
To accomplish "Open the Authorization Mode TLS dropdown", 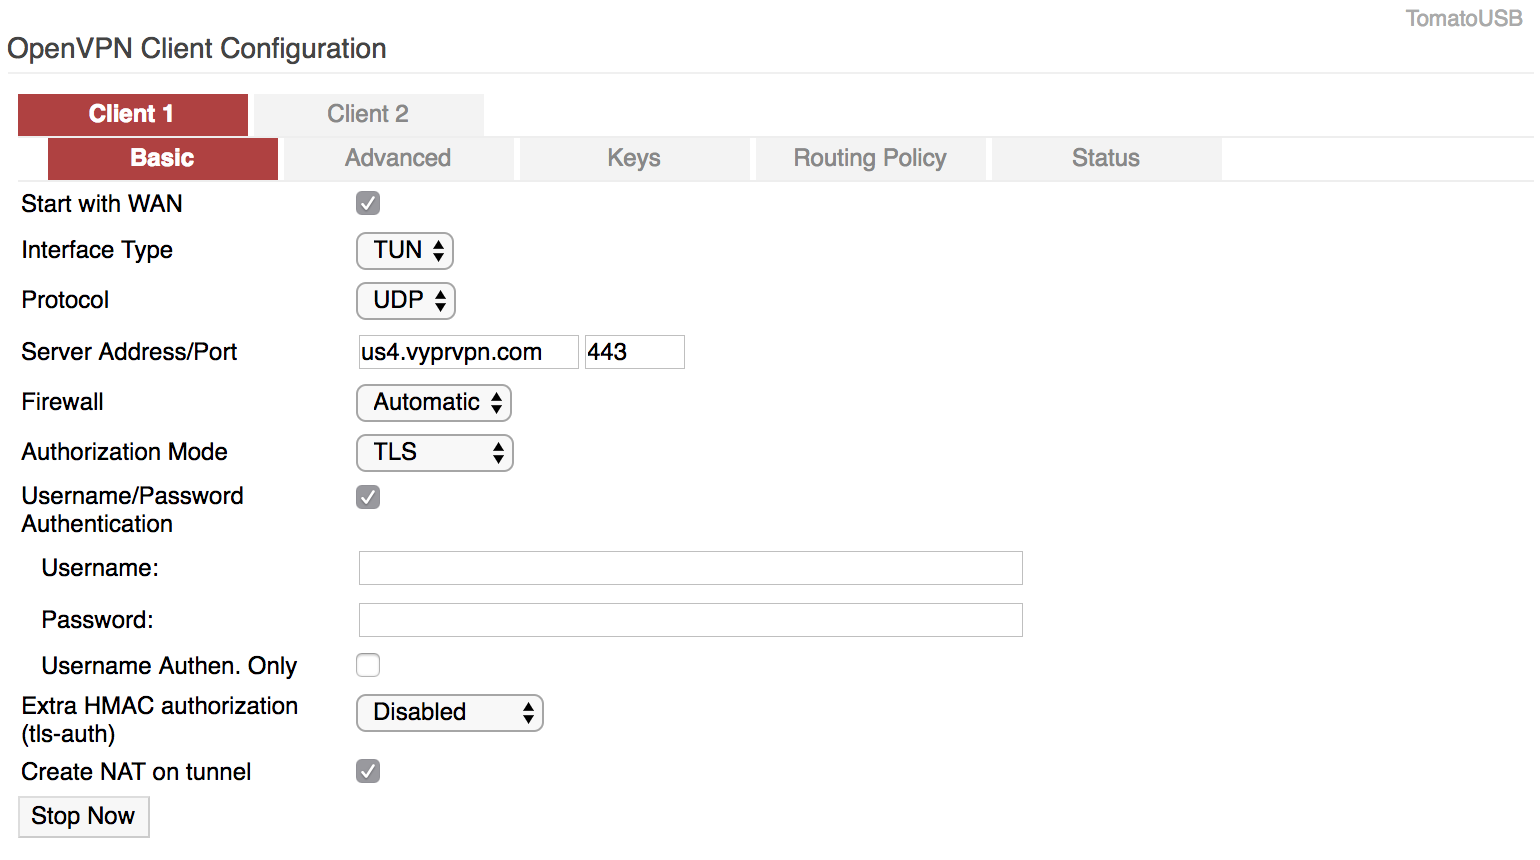I will click(x=435, y=453).
